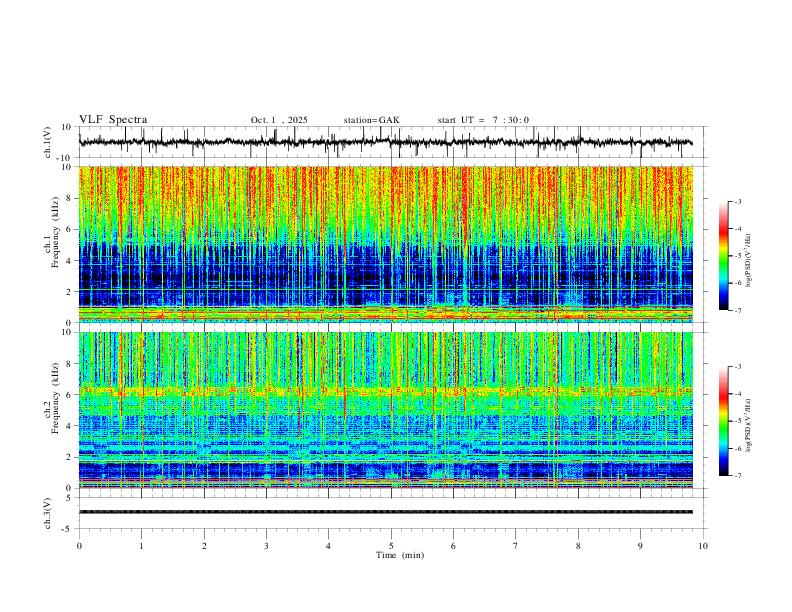Click the "6" kHz tick on ch.1 frequency axis
792x612 pixels.
[x=69, y=229]
